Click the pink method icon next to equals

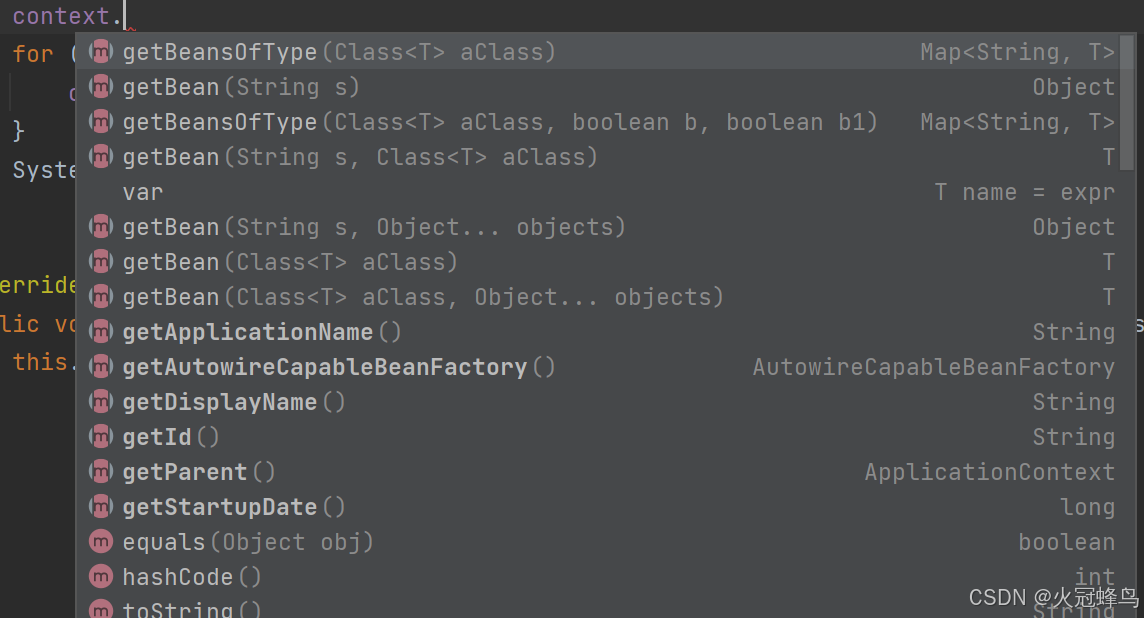[x=101, y=541]
